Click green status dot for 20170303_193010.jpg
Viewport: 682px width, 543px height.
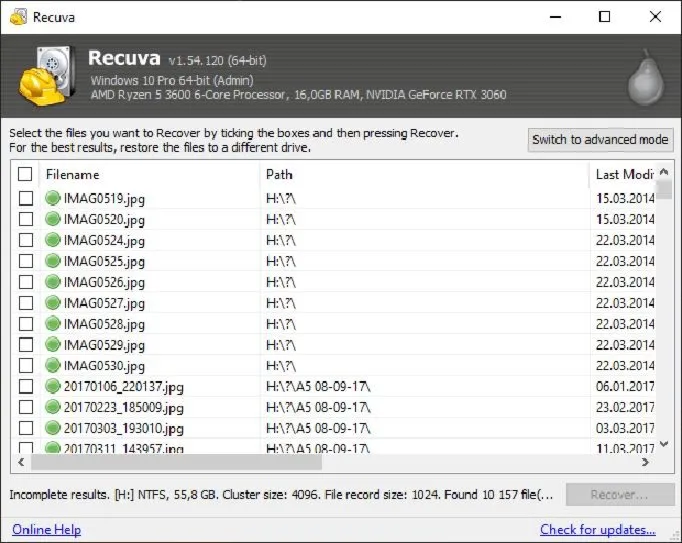(53, 428)
